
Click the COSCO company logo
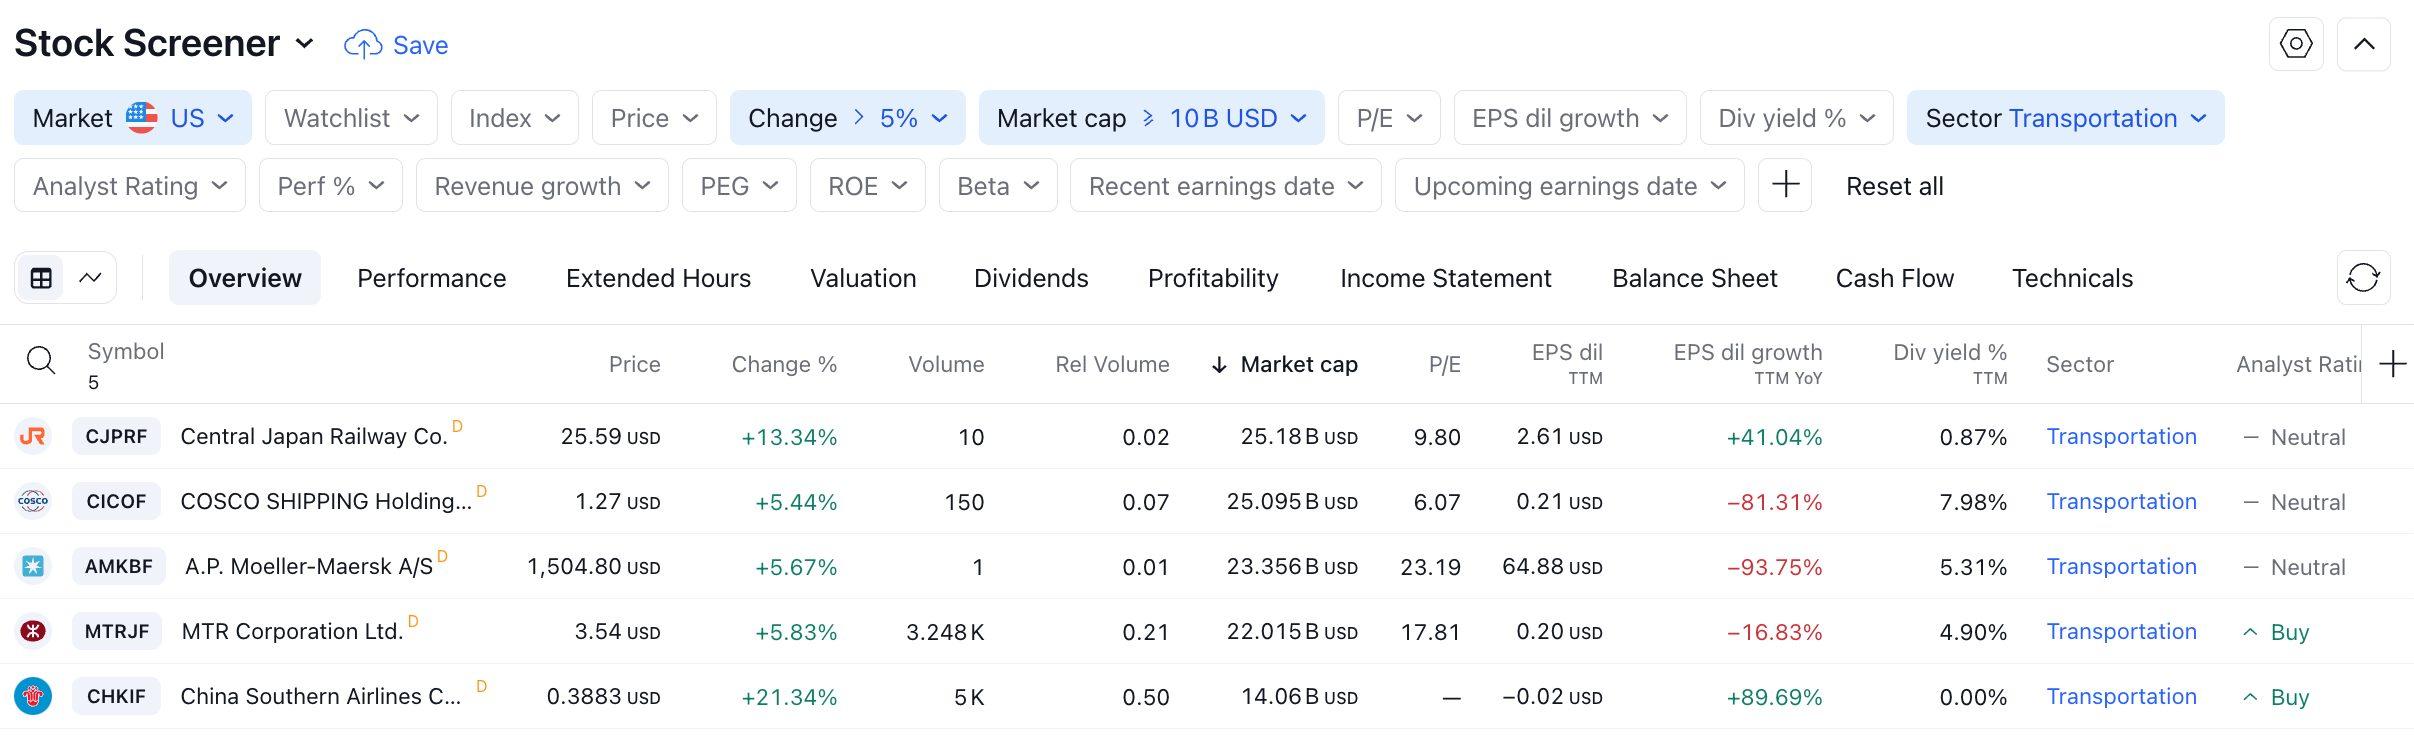click(x=33, y=501)
